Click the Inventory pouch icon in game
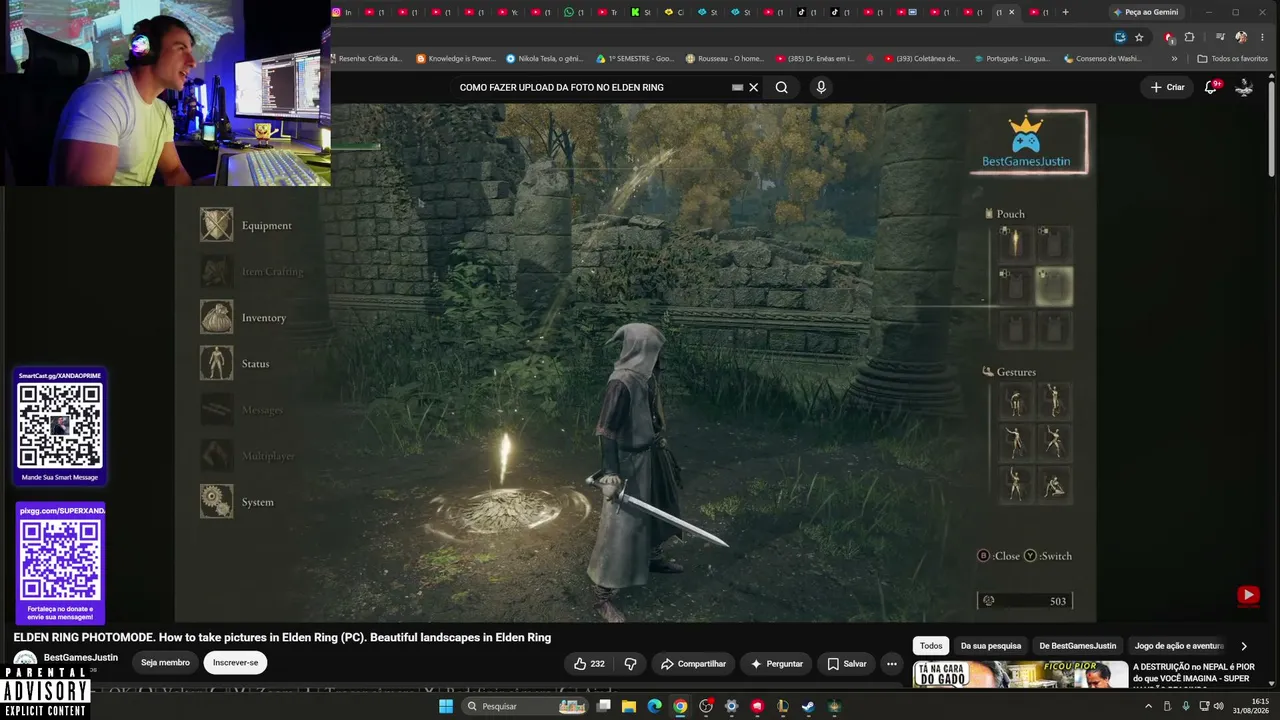The height and width of the screenshot is (720, 1280). point(216,317)
